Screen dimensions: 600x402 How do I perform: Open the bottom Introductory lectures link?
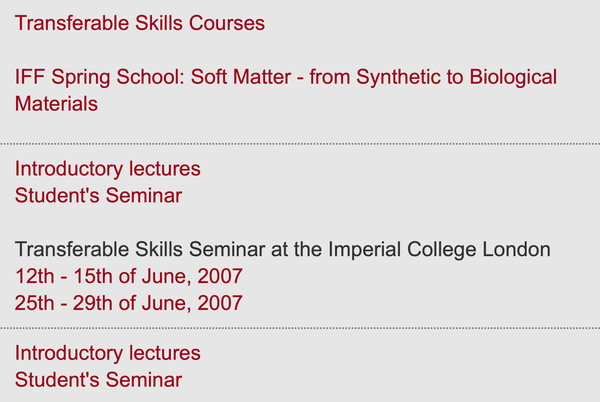107,353
